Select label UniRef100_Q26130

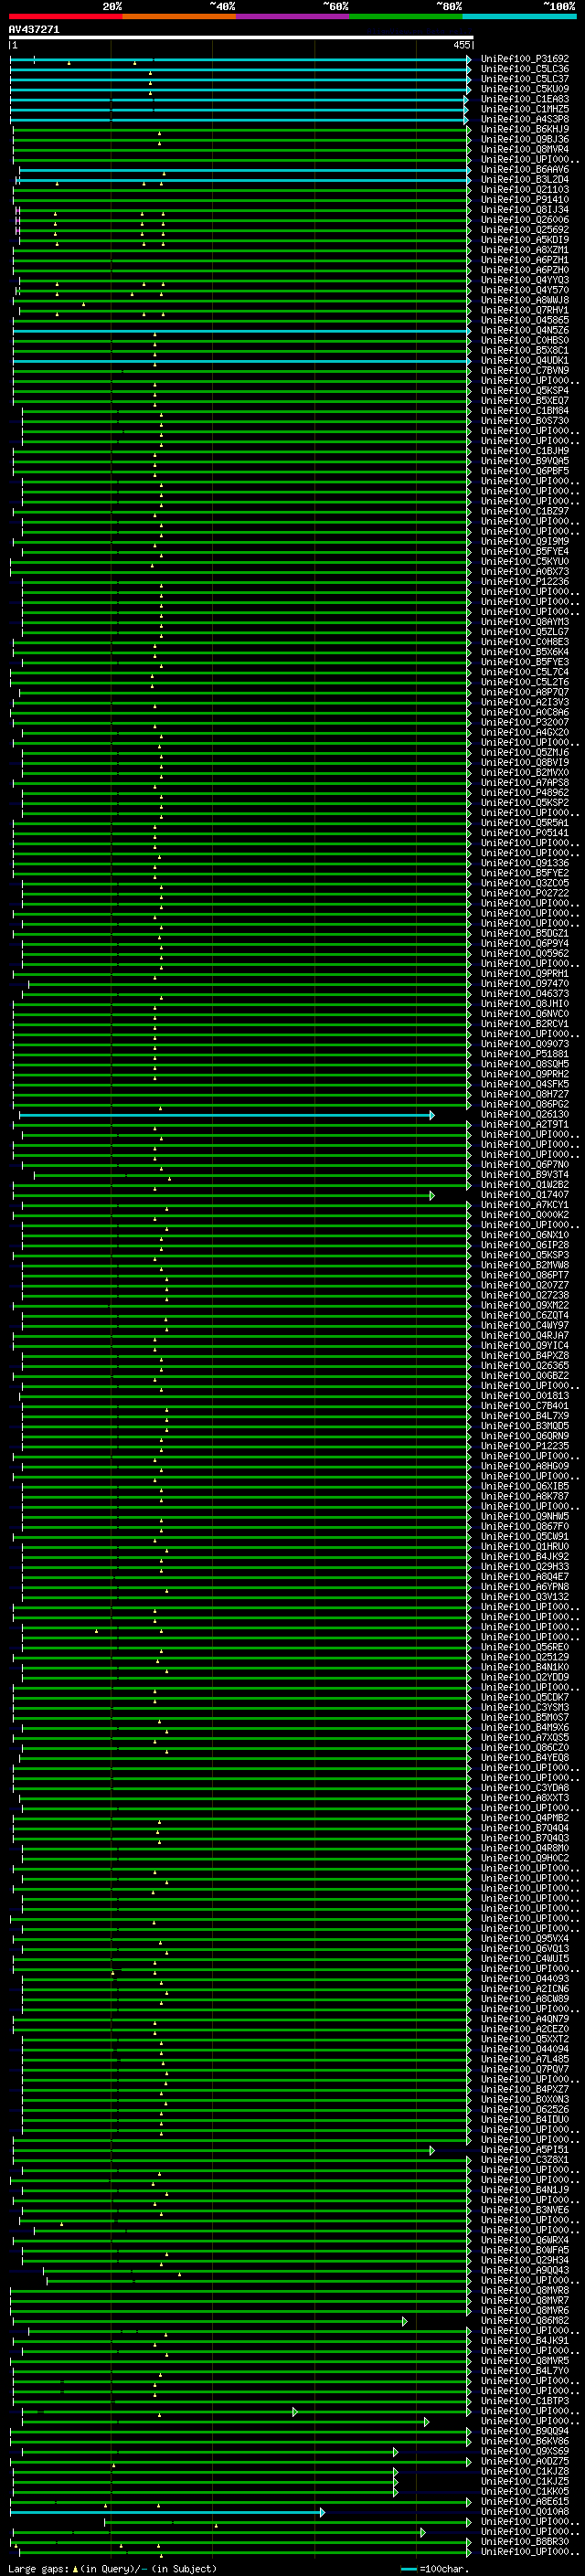click(525, 1114)
